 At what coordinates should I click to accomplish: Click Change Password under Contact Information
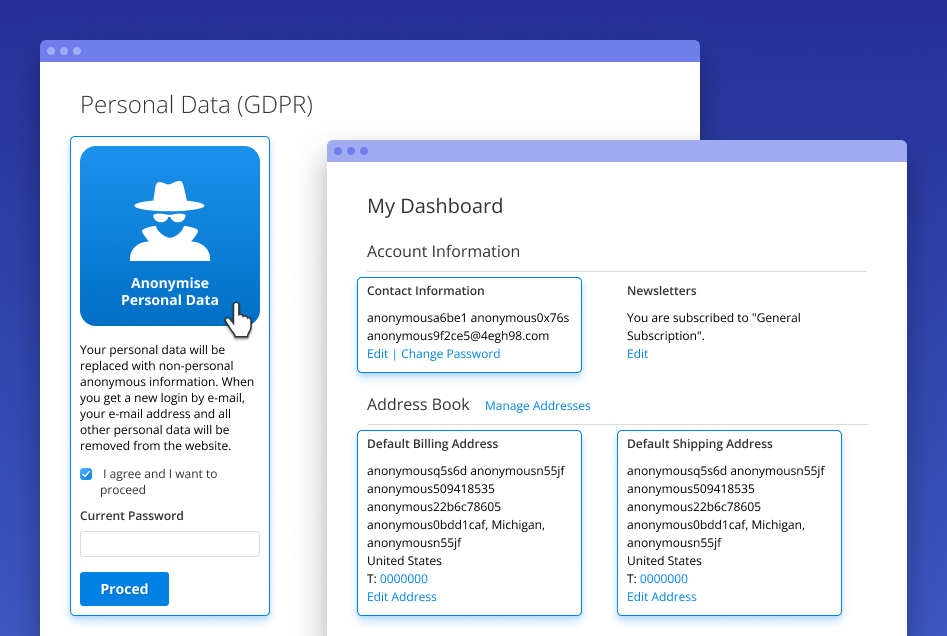pos(450,353)
